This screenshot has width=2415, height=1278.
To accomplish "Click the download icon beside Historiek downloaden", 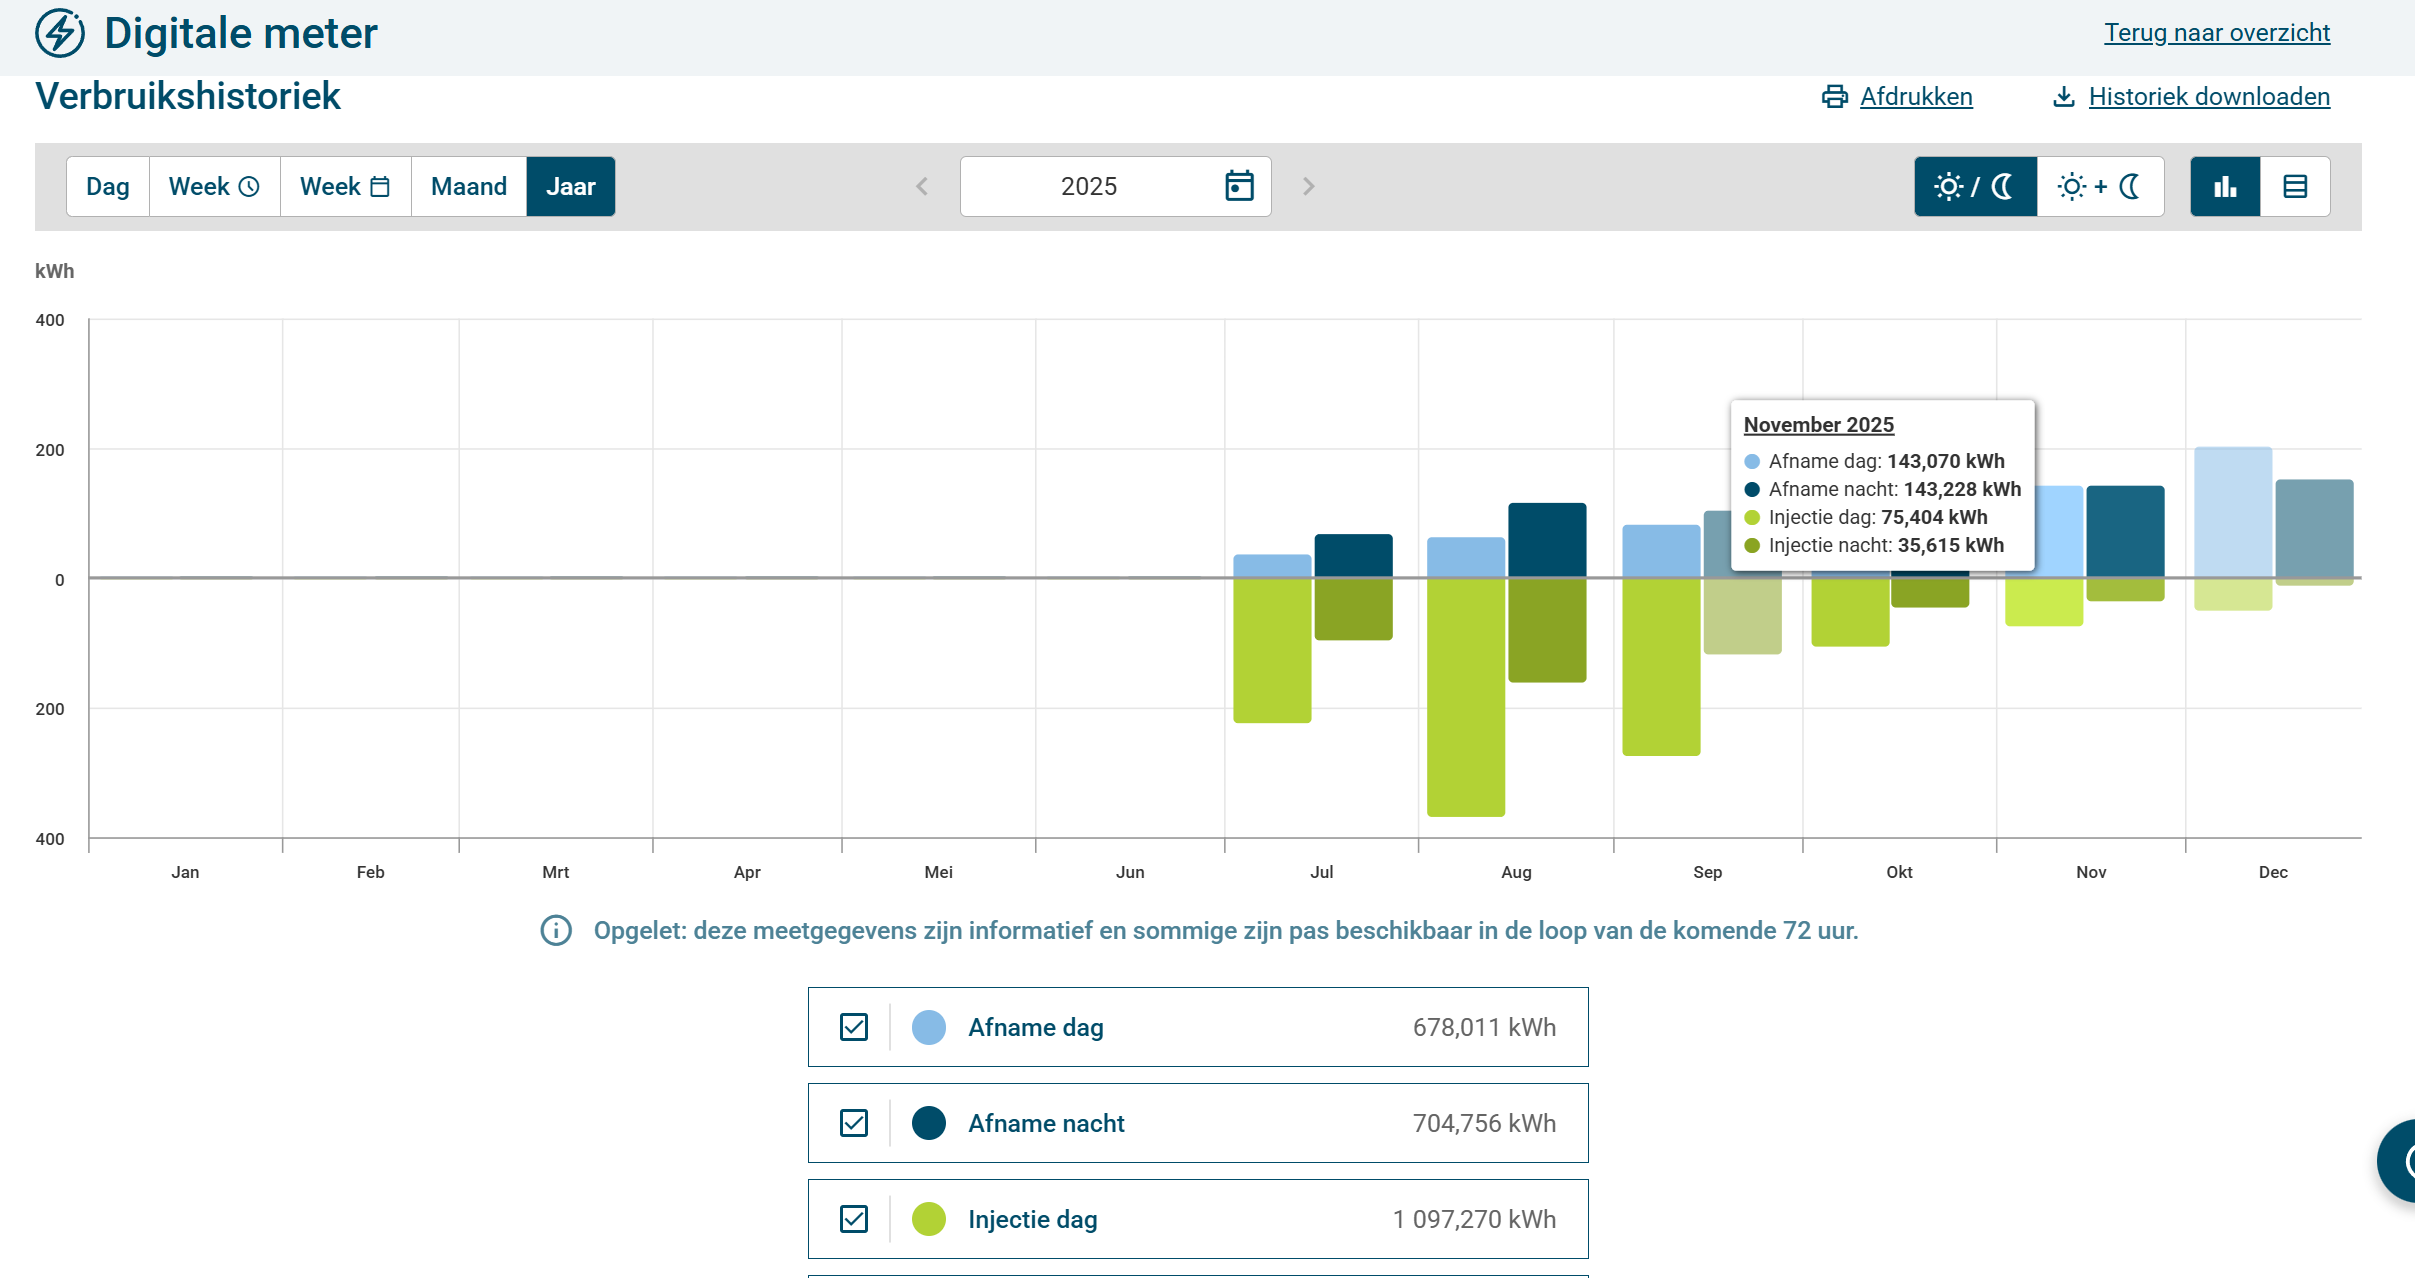I will click(2063, 97).
